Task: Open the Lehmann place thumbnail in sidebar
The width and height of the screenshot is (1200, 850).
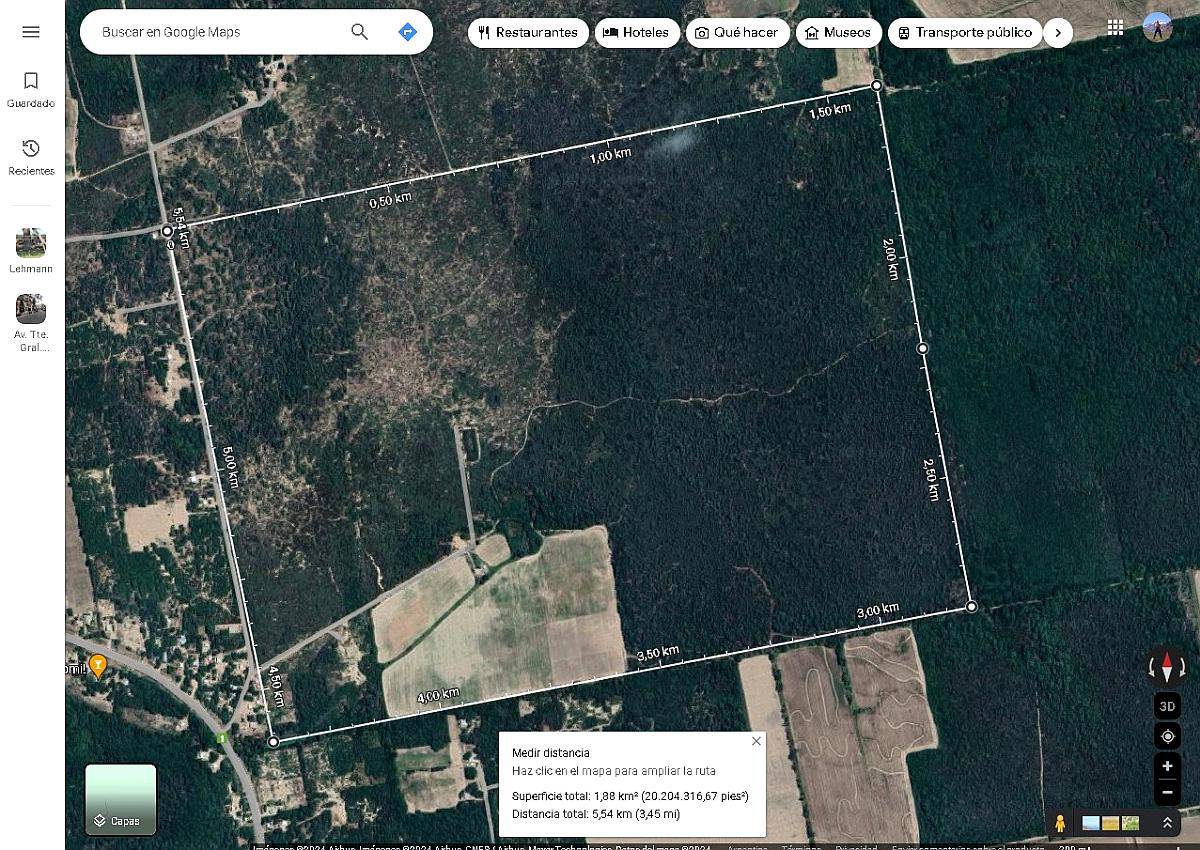Action: tap(30, 243)
